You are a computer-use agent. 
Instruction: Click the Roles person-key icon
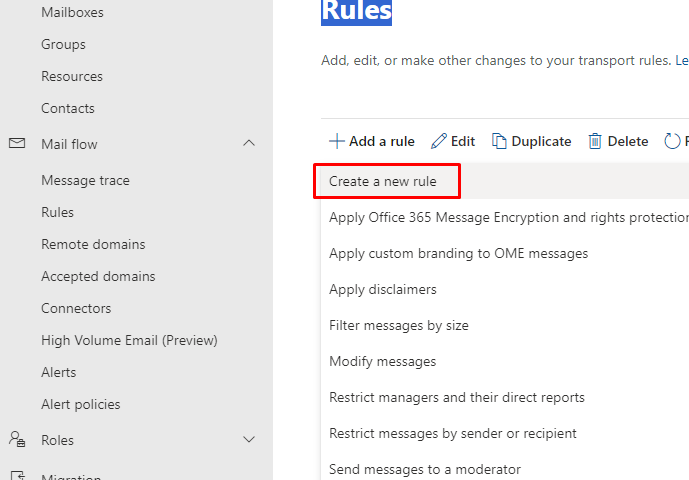pyautogui.click(x=17, y=440)
